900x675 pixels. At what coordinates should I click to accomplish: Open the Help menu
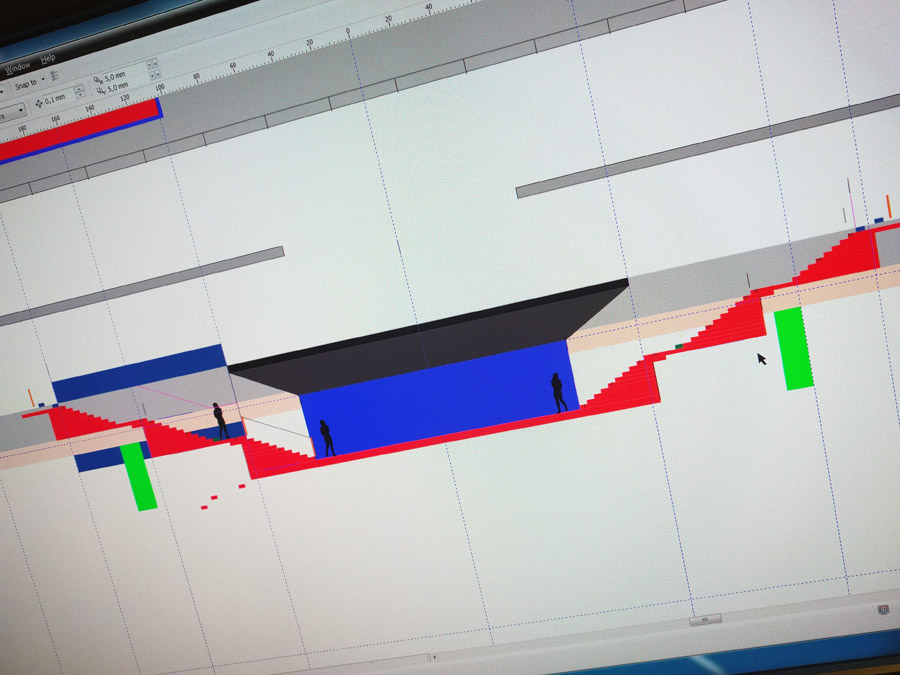coord(47,59)
